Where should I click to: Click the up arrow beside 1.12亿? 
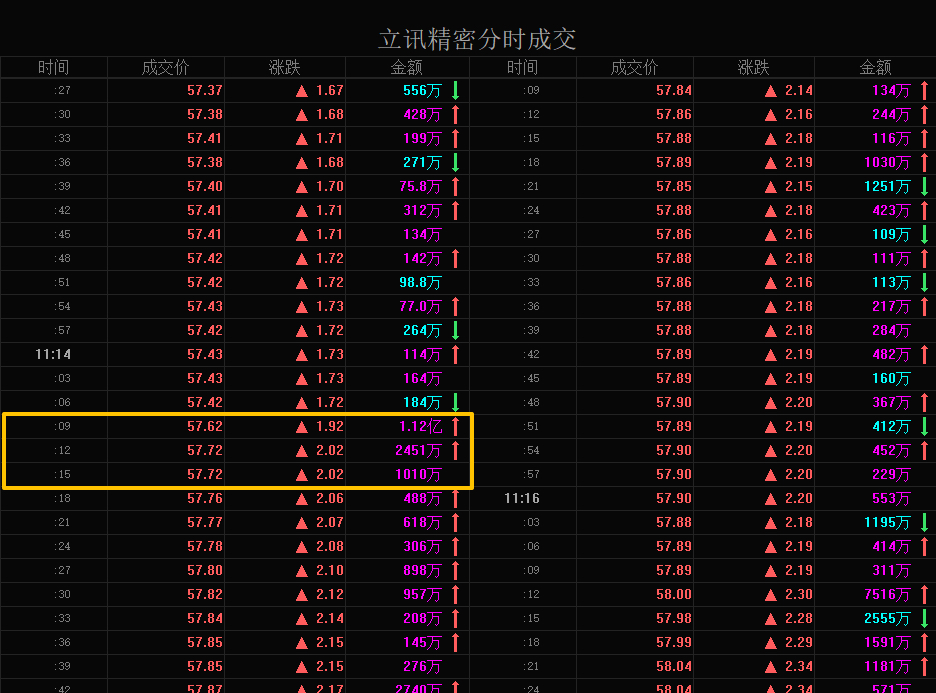[455, 426]
